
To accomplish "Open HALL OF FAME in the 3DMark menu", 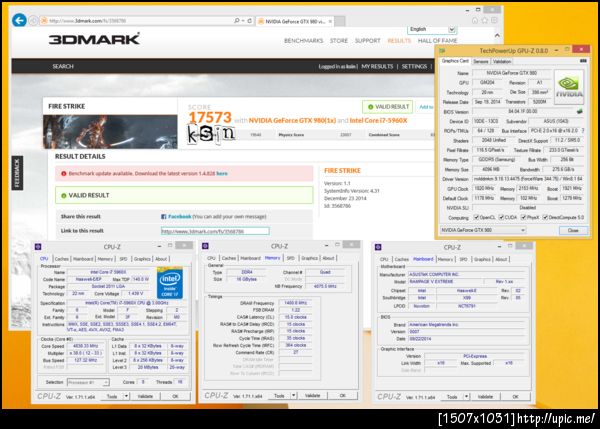I will point(437,41).
